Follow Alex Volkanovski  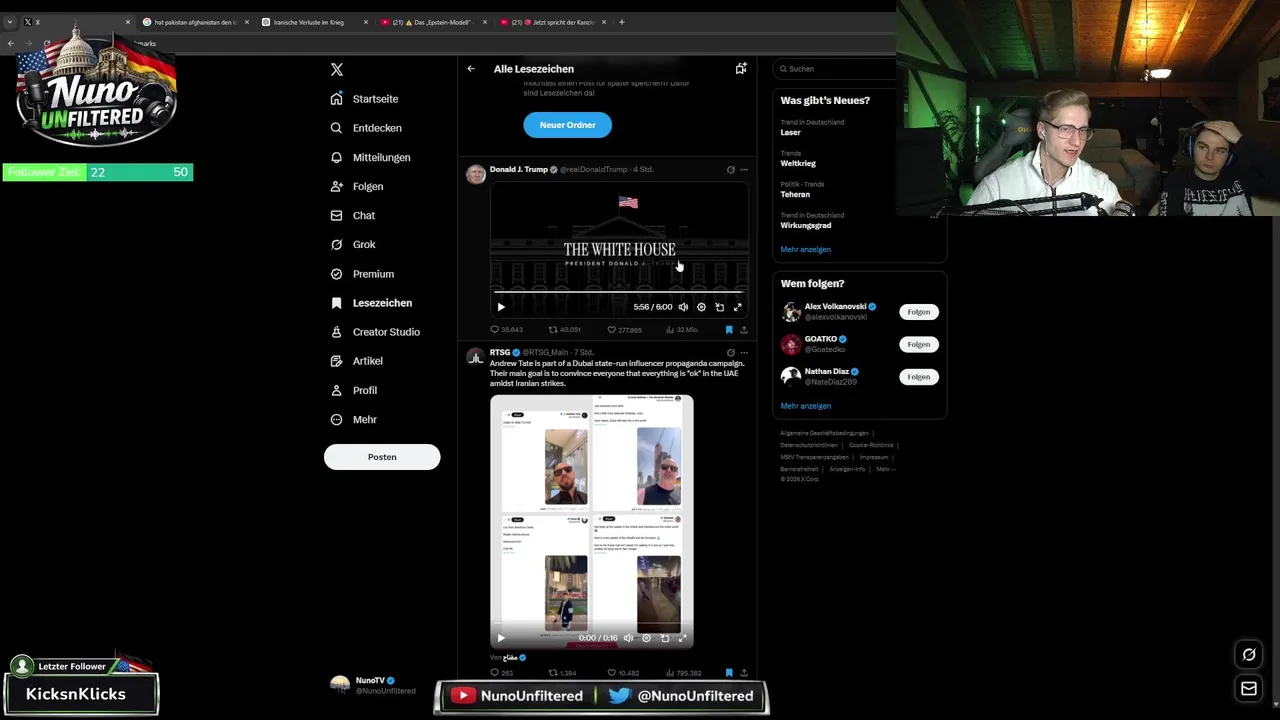click(x=919, y=312)
